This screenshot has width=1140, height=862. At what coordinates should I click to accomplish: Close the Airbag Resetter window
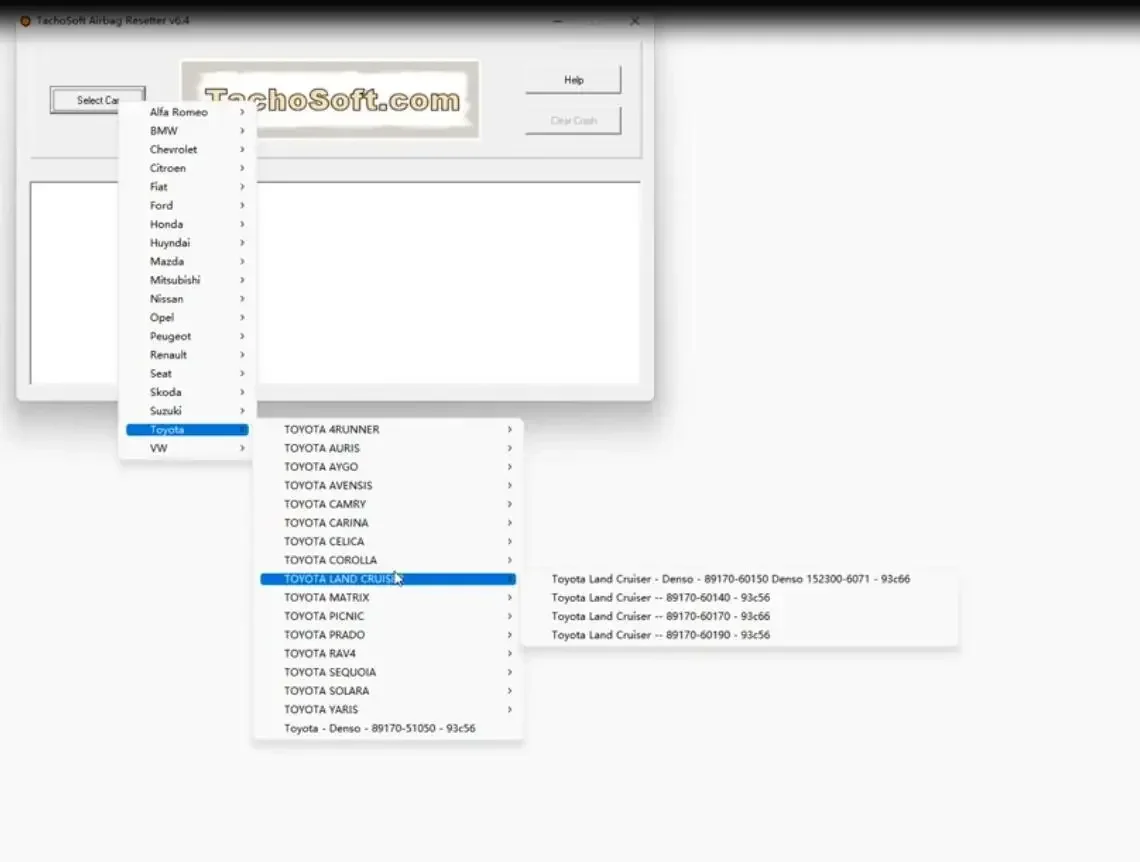(635, 21)
